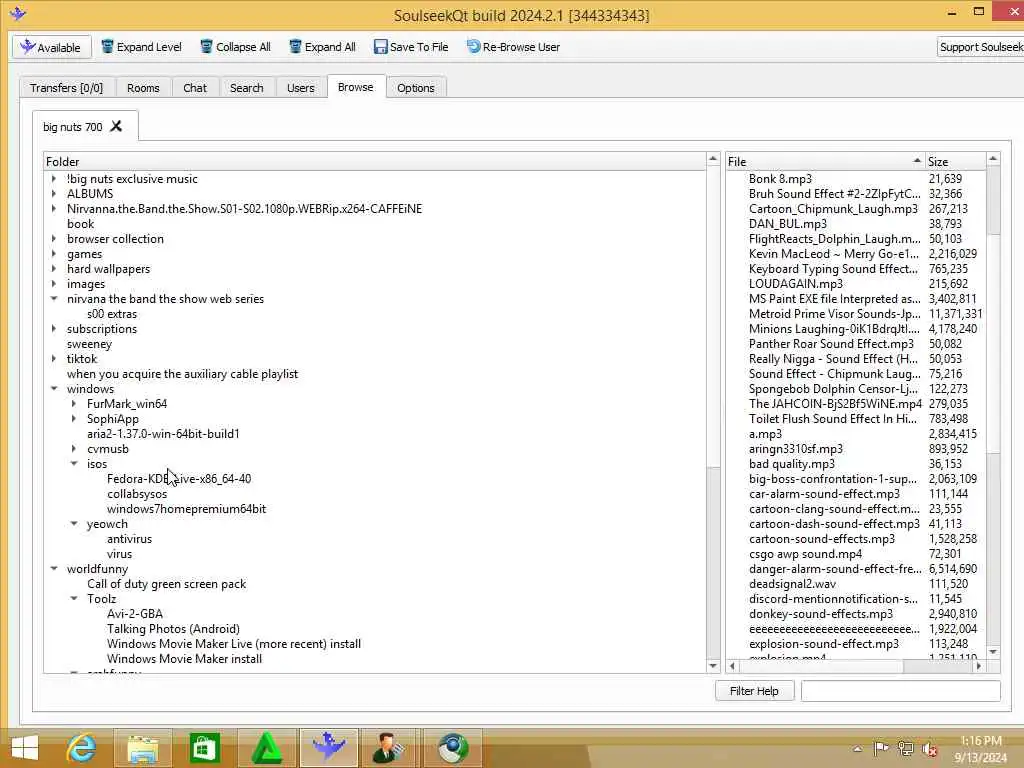Screen dimensions: 1024x768
Task: Focus the file filter input field
Action: 901,691
